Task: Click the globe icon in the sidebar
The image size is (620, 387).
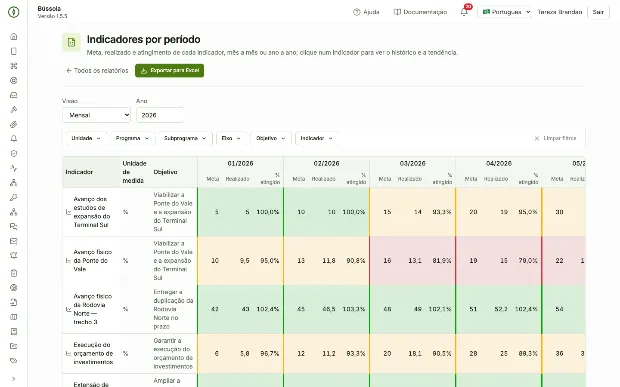Action: click(x=13, y=287)
